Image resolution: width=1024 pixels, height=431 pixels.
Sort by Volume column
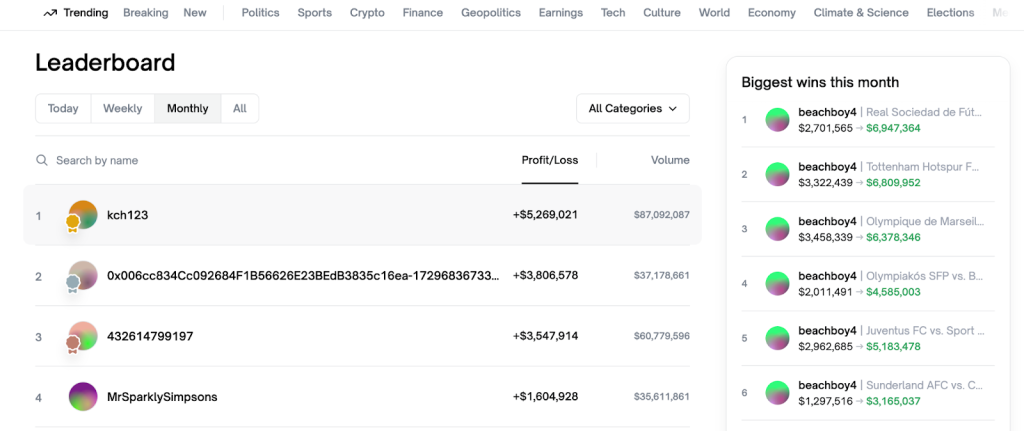tap(670, 160)
